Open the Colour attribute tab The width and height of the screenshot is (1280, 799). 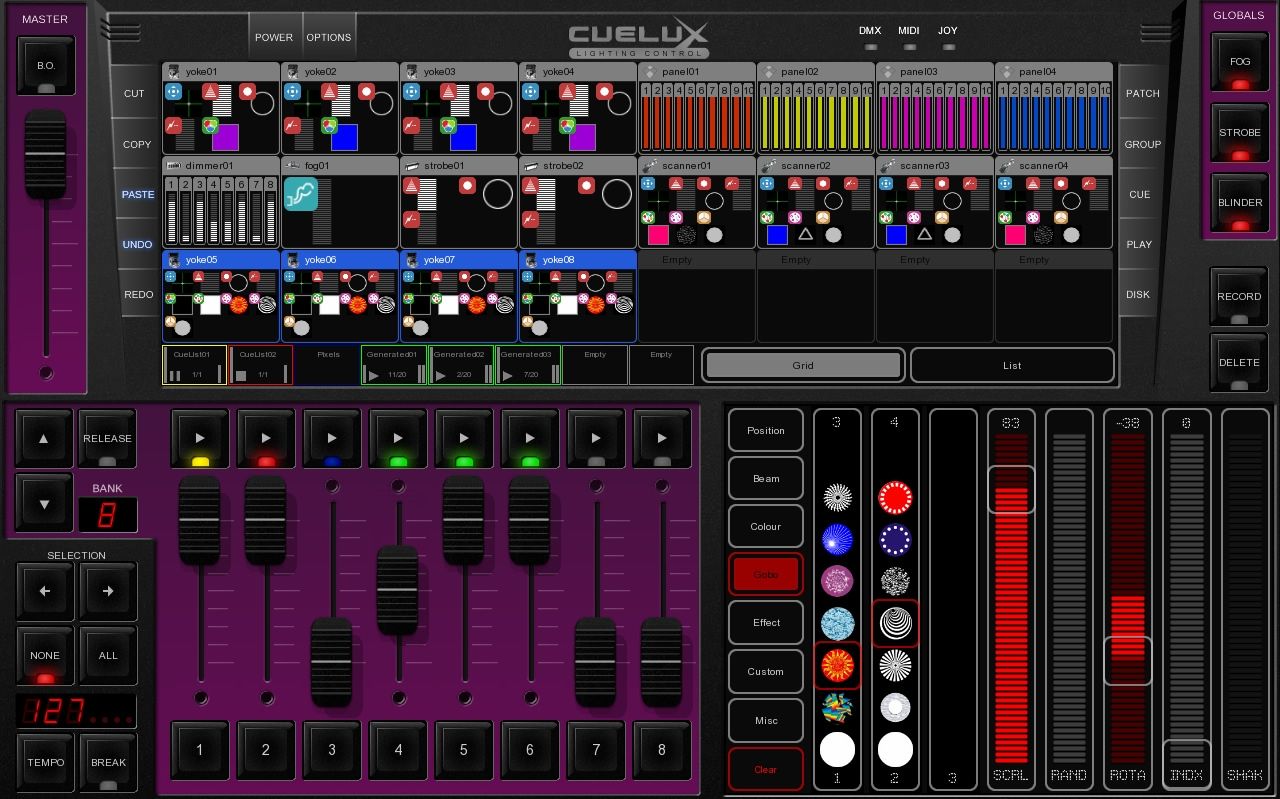tap(766, 527)
